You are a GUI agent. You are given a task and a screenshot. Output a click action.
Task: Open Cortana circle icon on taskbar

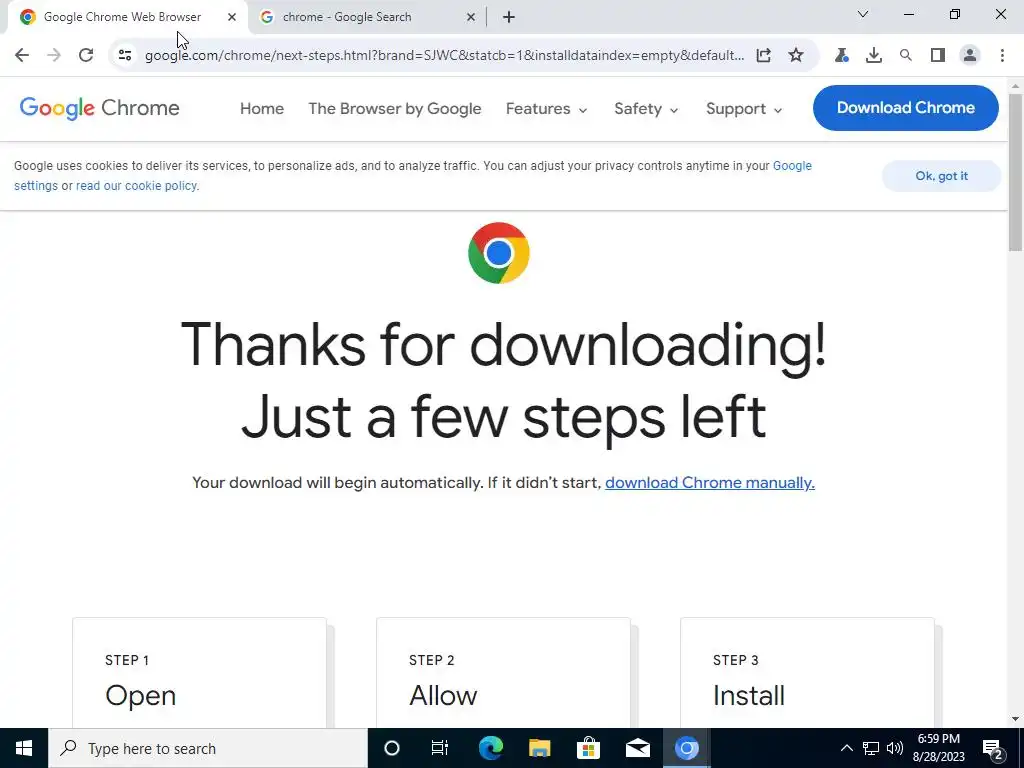[391, 748]
